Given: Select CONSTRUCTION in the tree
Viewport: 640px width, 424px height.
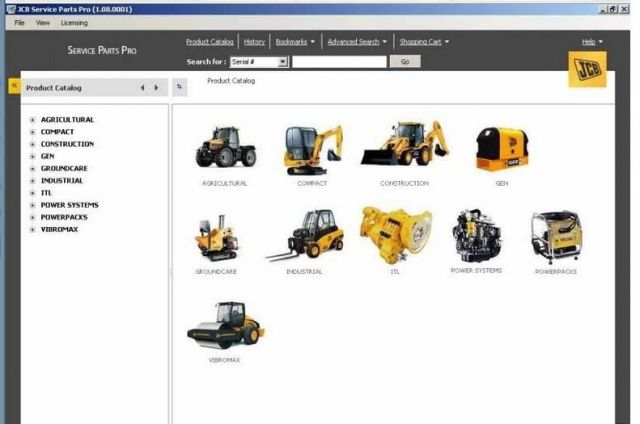Looking at the screenshot, I should tap(67, 144).
